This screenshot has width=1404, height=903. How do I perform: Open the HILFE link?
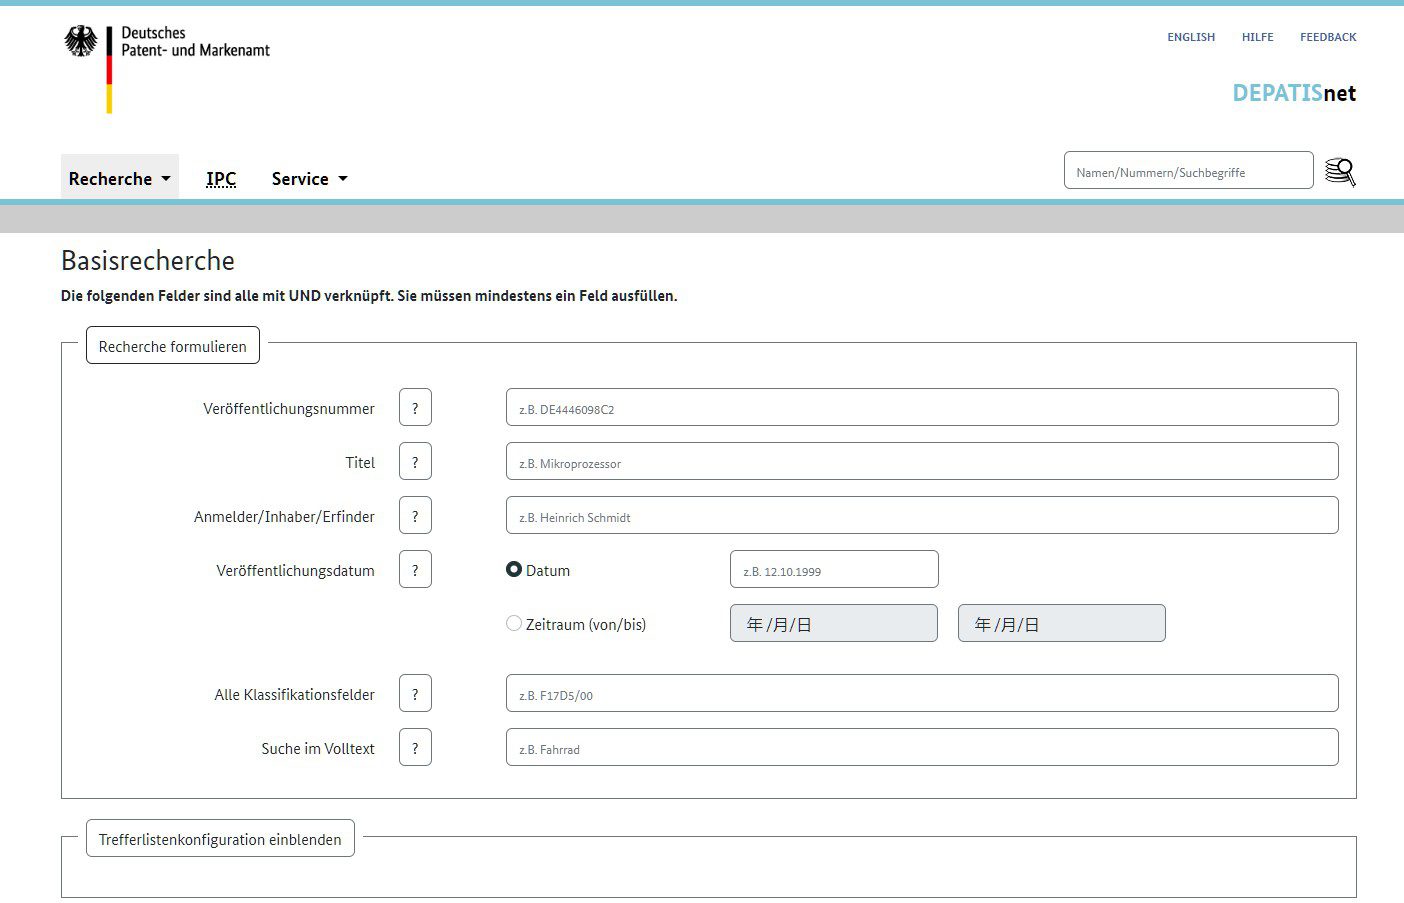point(1257,37)
